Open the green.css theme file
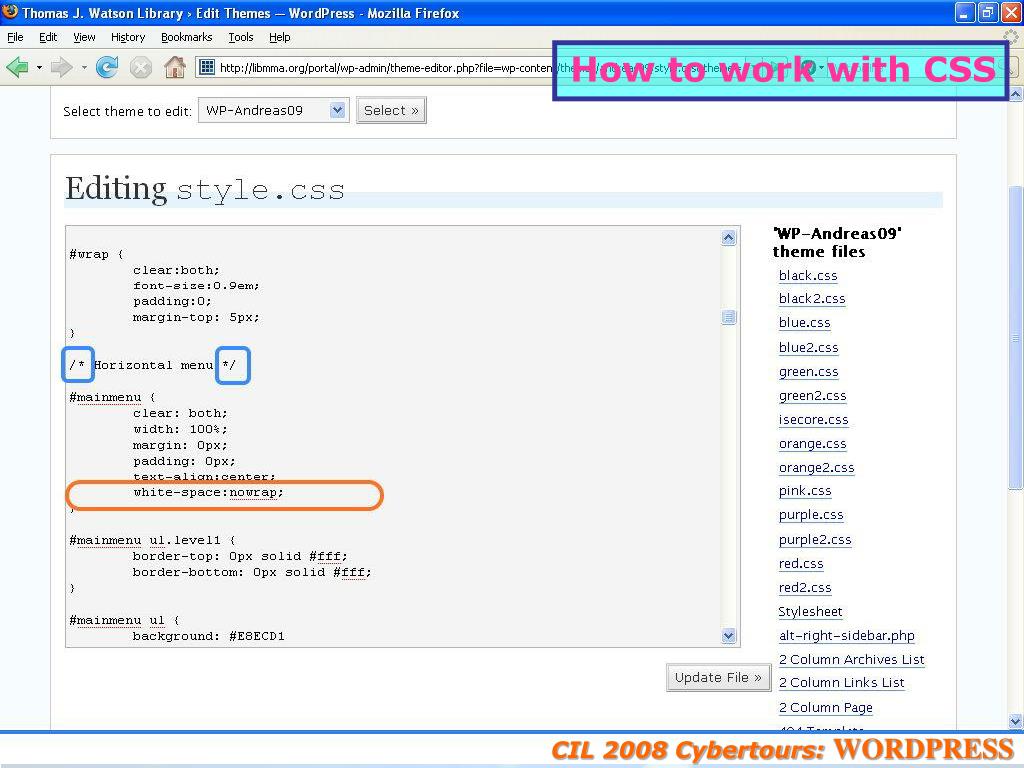 coord(808,372)
